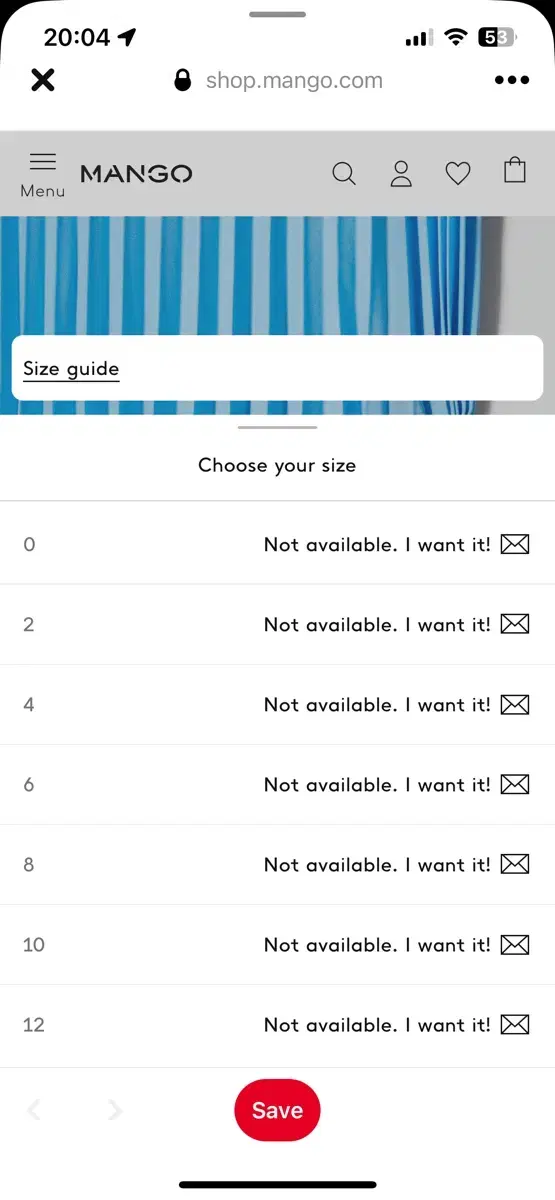Viewport: 555px width, 1200px height.
Task: Open the wishlist heart icon
Action: click(458, 174)
